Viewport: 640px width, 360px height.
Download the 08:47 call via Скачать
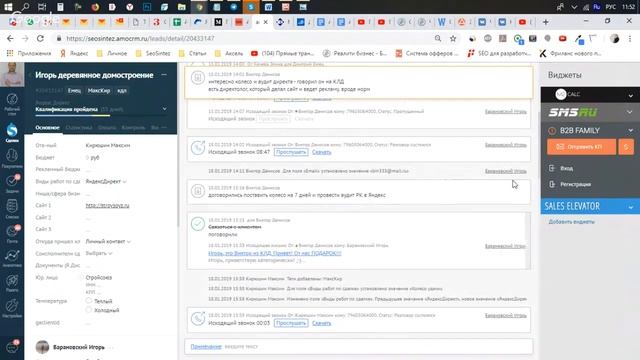click(x=322, y=152)
